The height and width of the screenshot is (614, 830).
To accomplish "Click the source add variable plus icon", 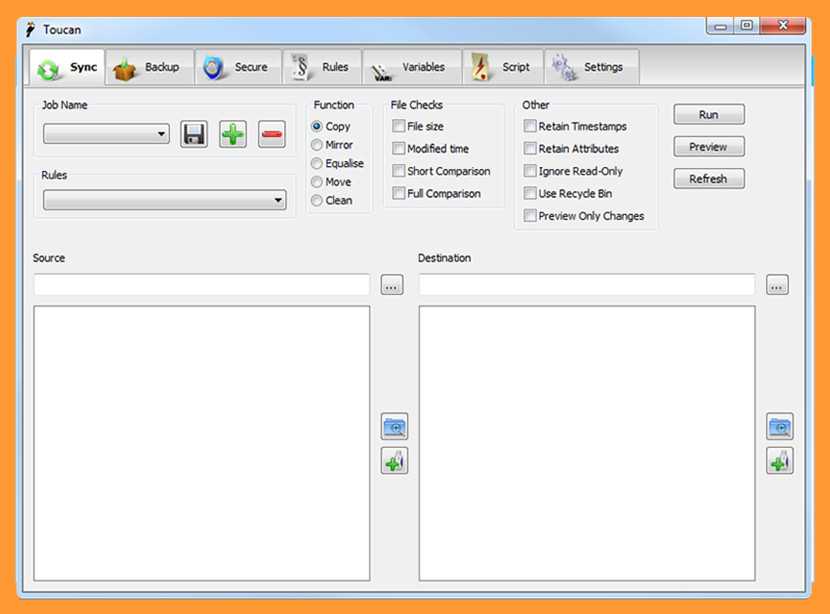I will 395,461.
